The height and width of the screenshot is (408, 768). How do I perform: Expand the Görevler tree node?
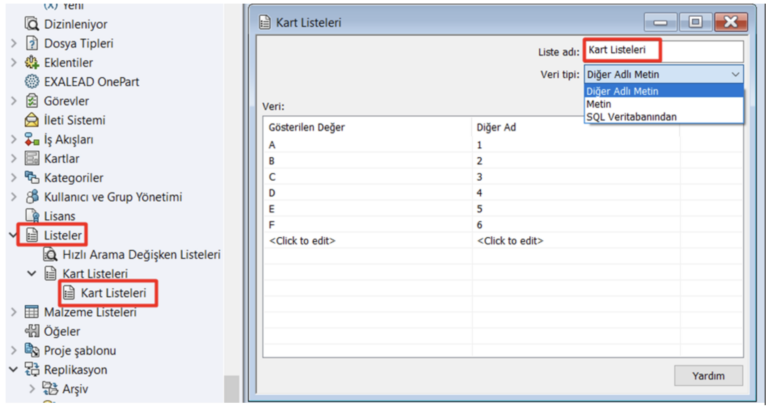coord(13,101)
